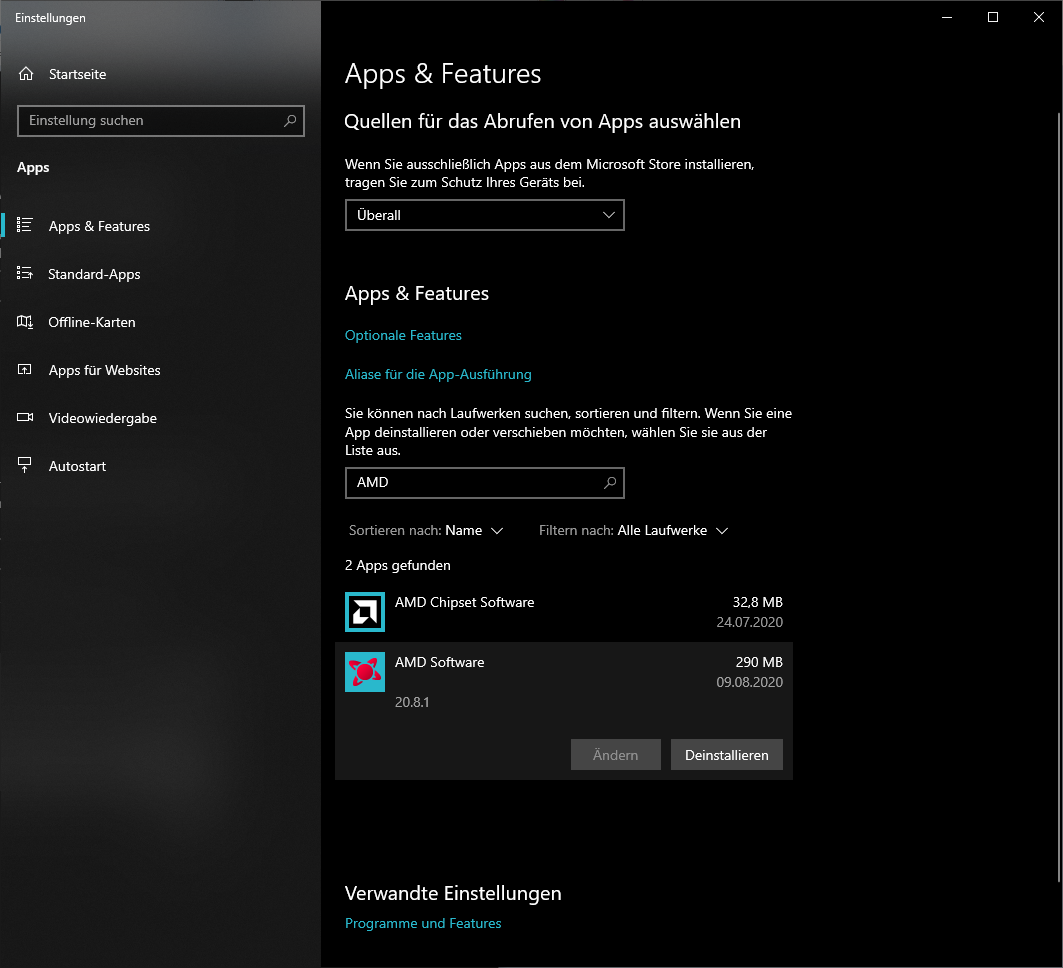Go to Standard-Apps settings
Viewport: 1063px width, 968px height.
pos(94,275)
